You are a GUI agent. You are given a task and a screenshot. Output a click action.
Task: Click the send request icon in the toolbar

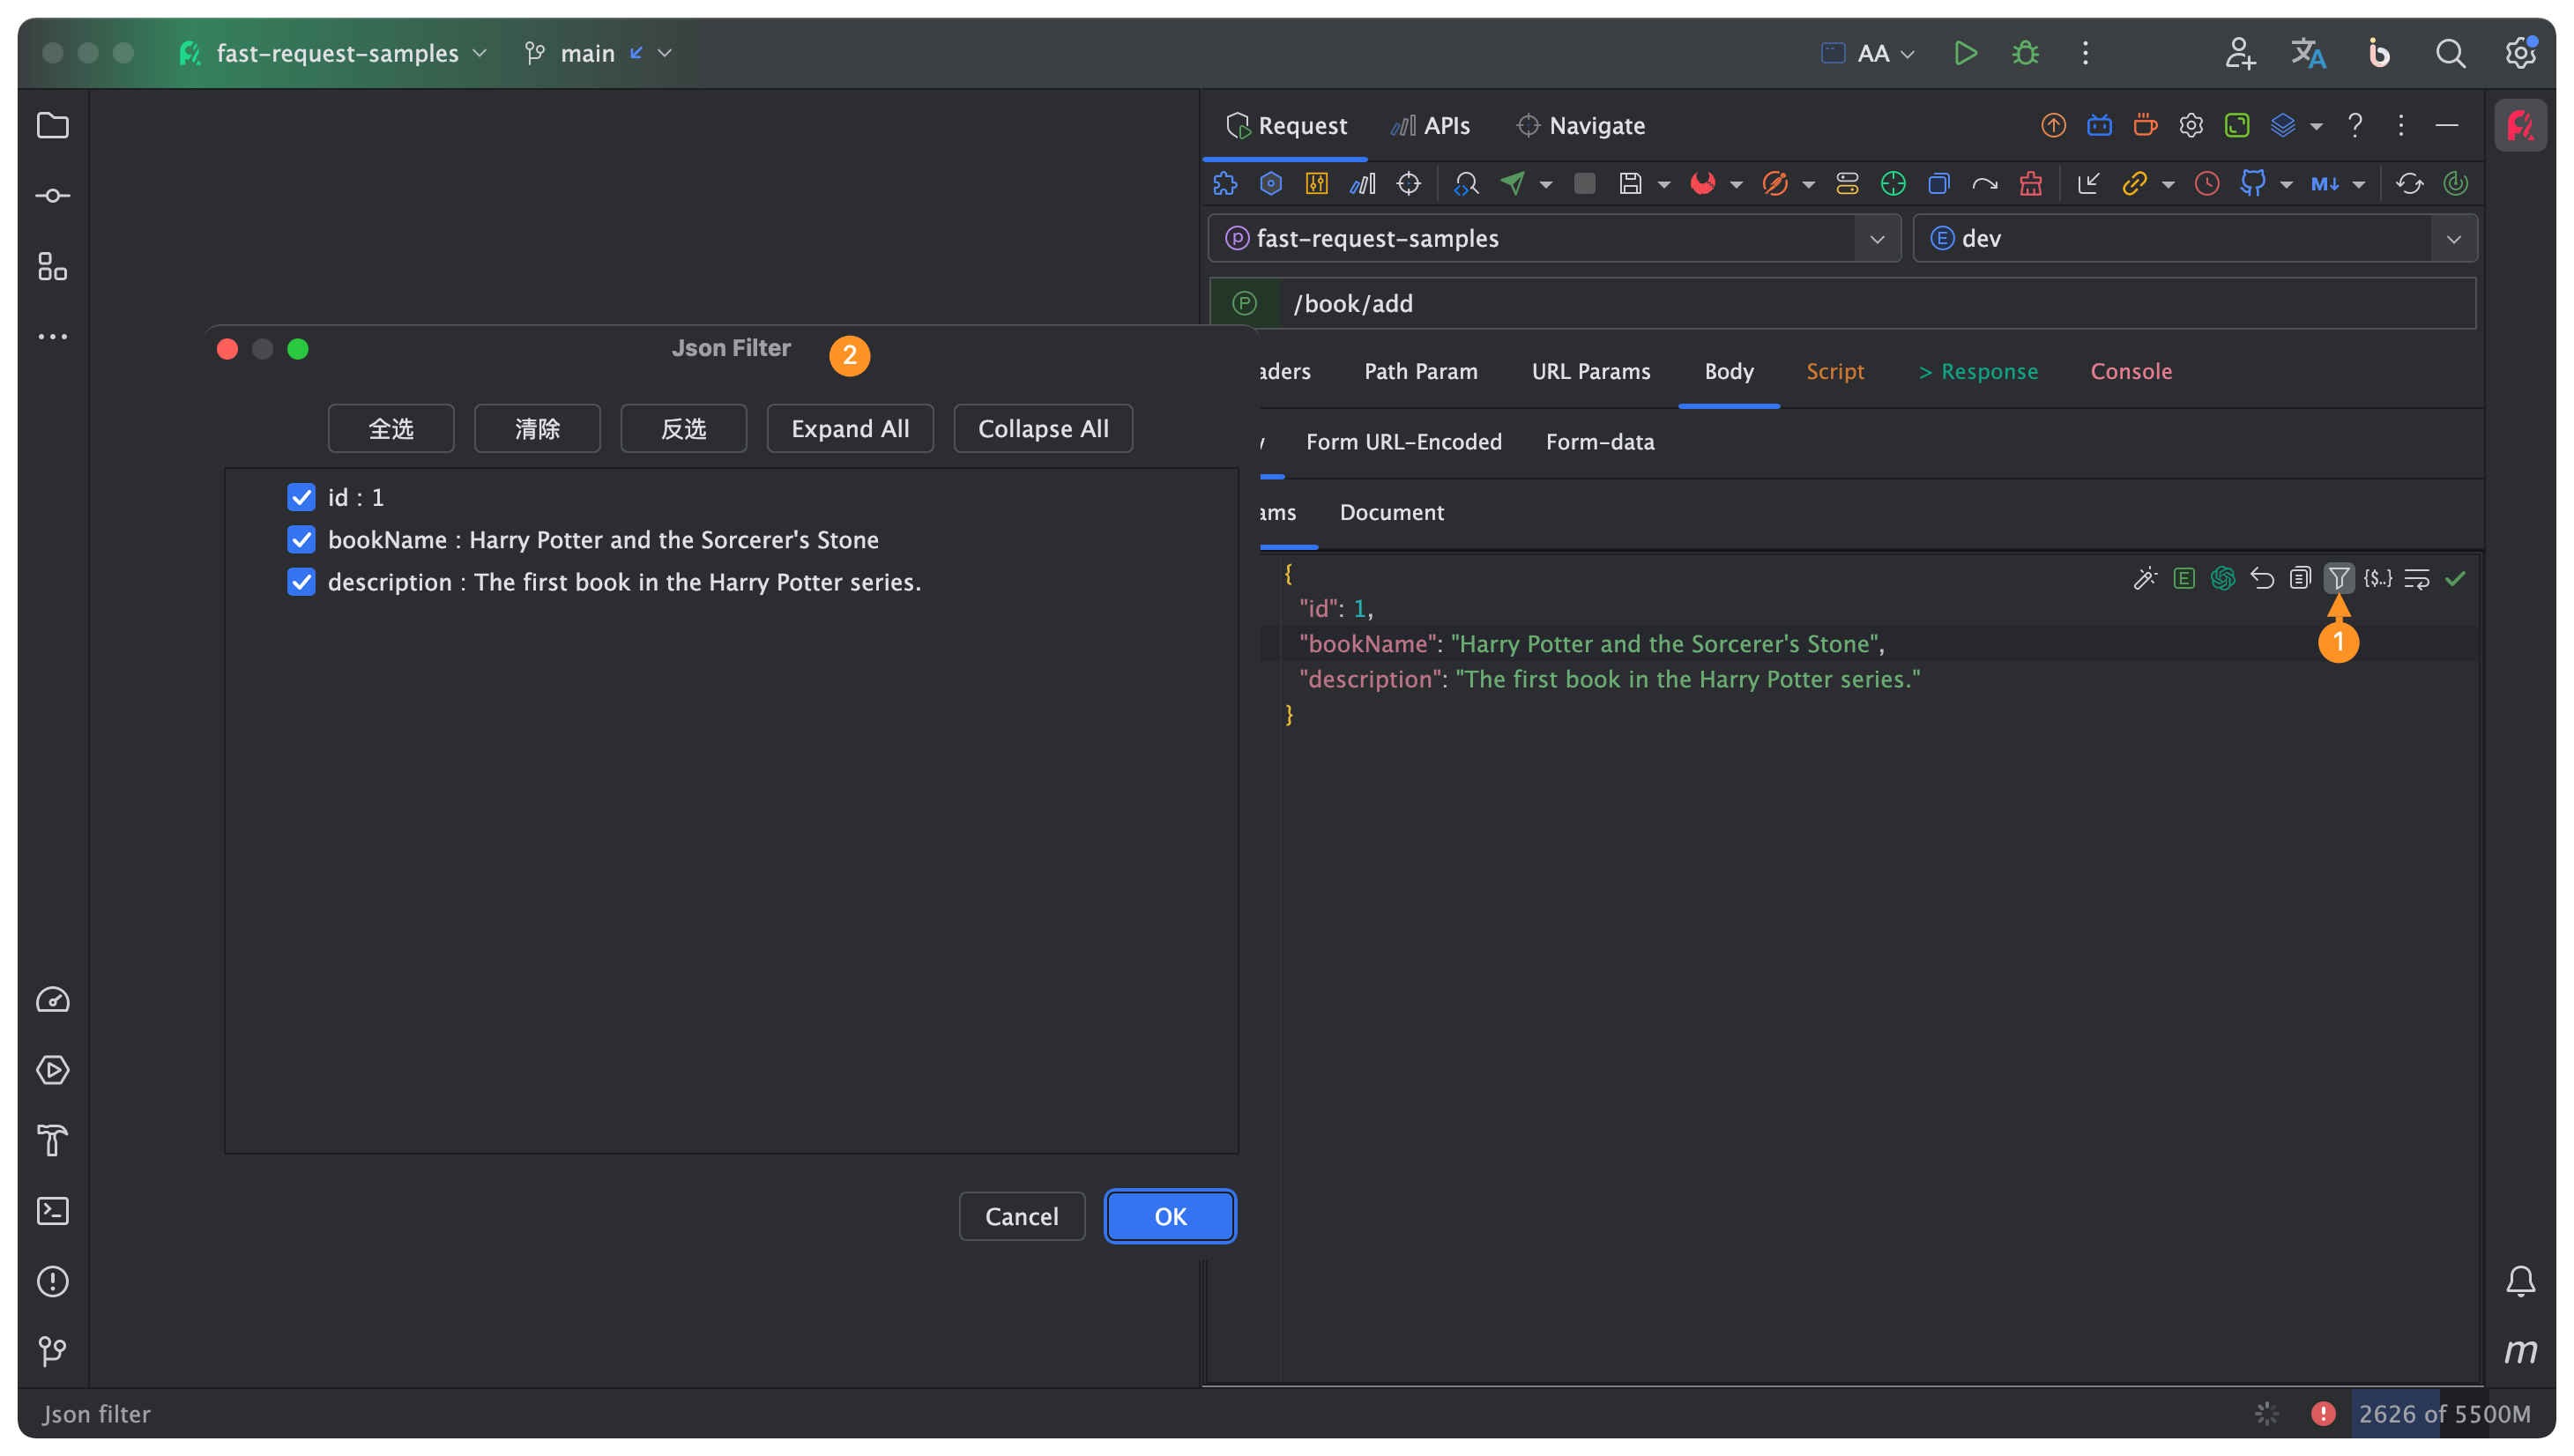click(1513, 183)
